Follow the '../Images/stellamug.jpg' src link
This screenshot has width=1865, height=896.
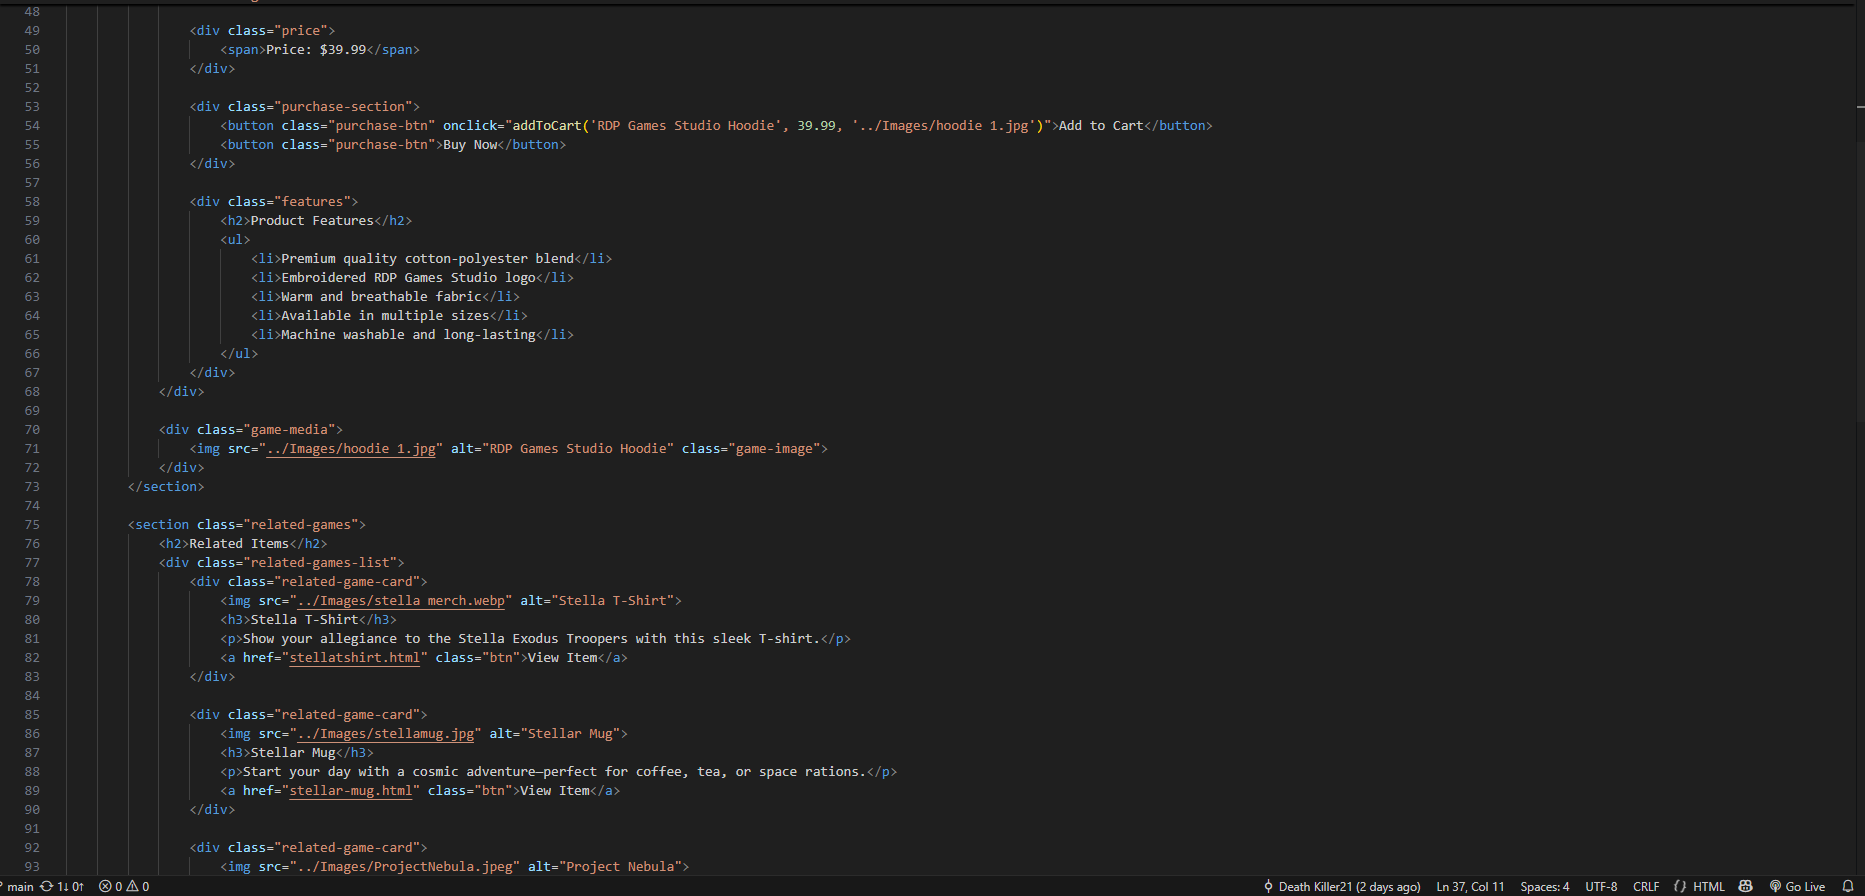point(386,734)
